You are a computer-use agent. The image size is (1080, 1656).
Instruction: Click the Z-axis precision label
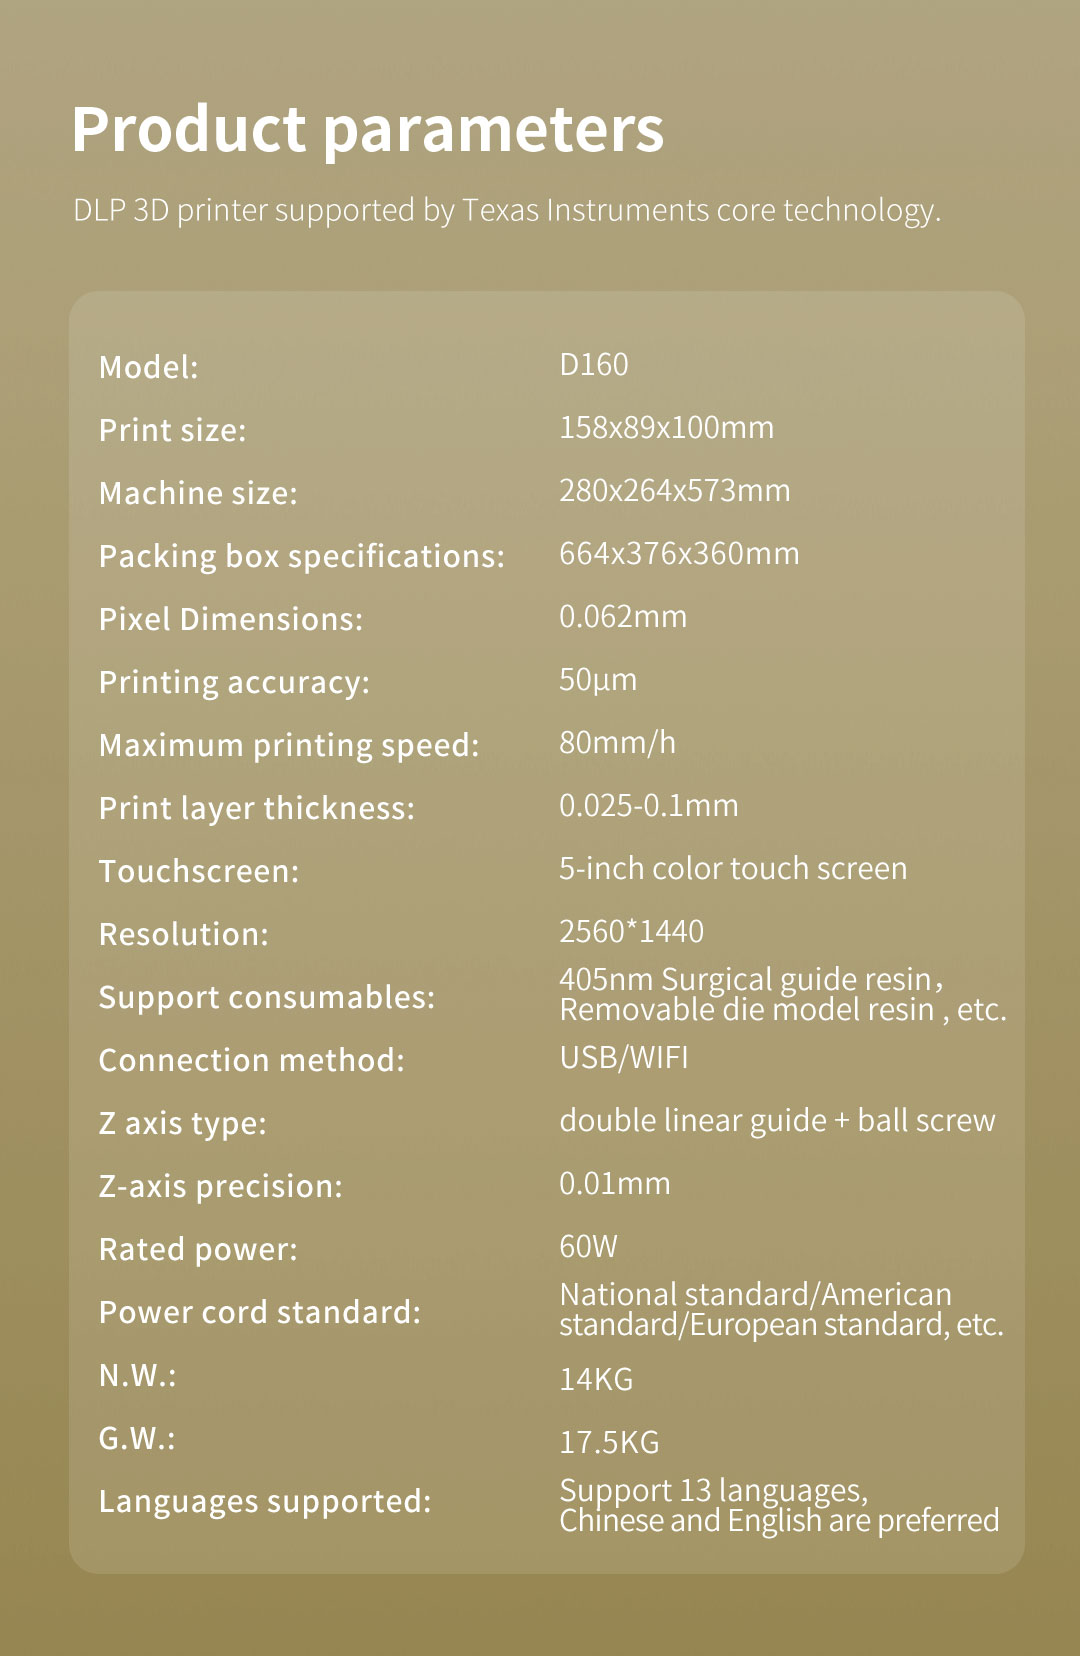pos(221,1186)
